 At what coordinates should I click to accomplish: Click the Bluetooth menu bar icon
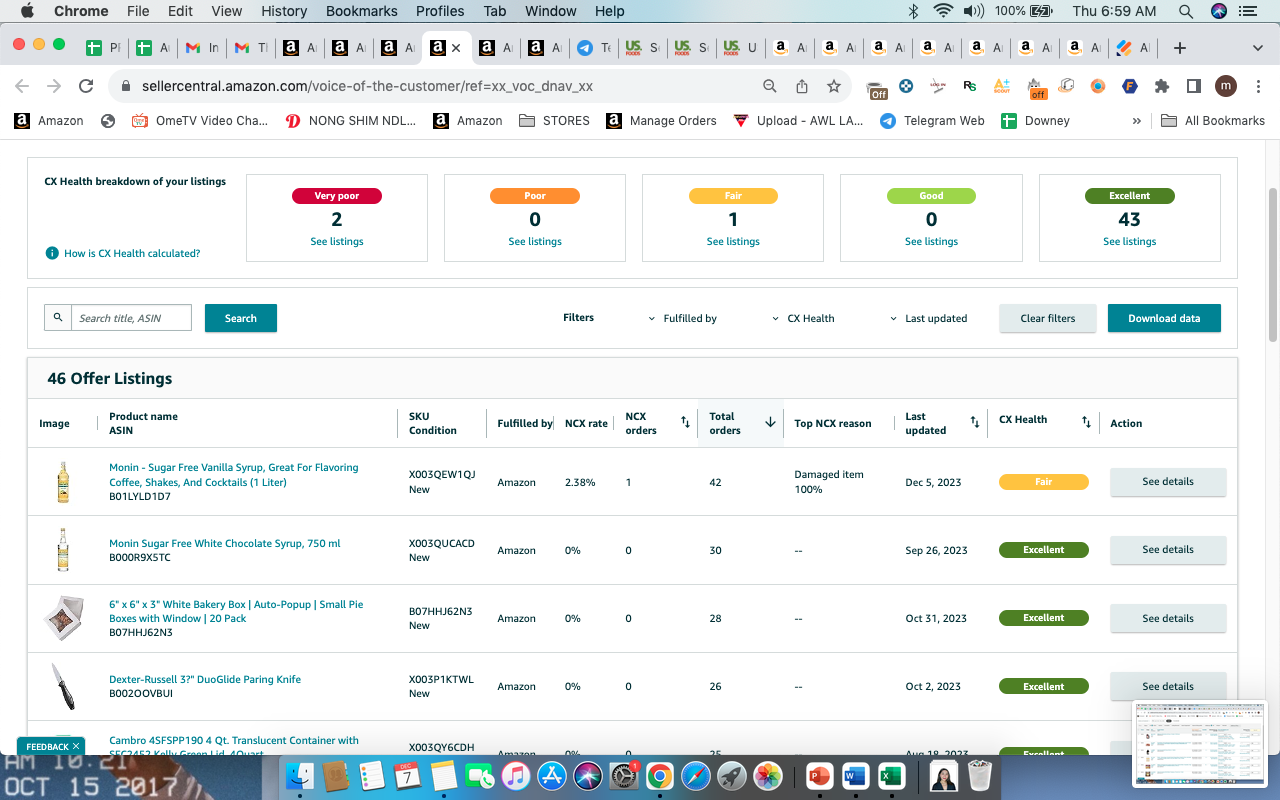(912, 11)
